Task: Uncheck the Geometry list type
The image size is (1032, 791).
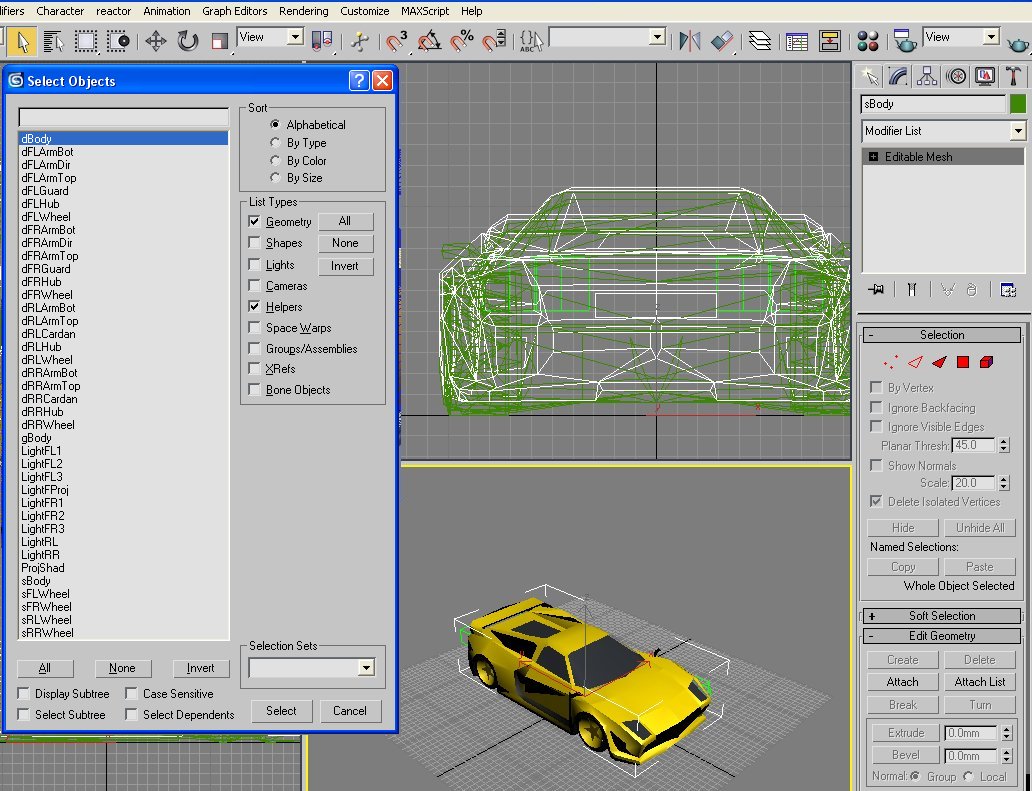Action: click(255, 222)
